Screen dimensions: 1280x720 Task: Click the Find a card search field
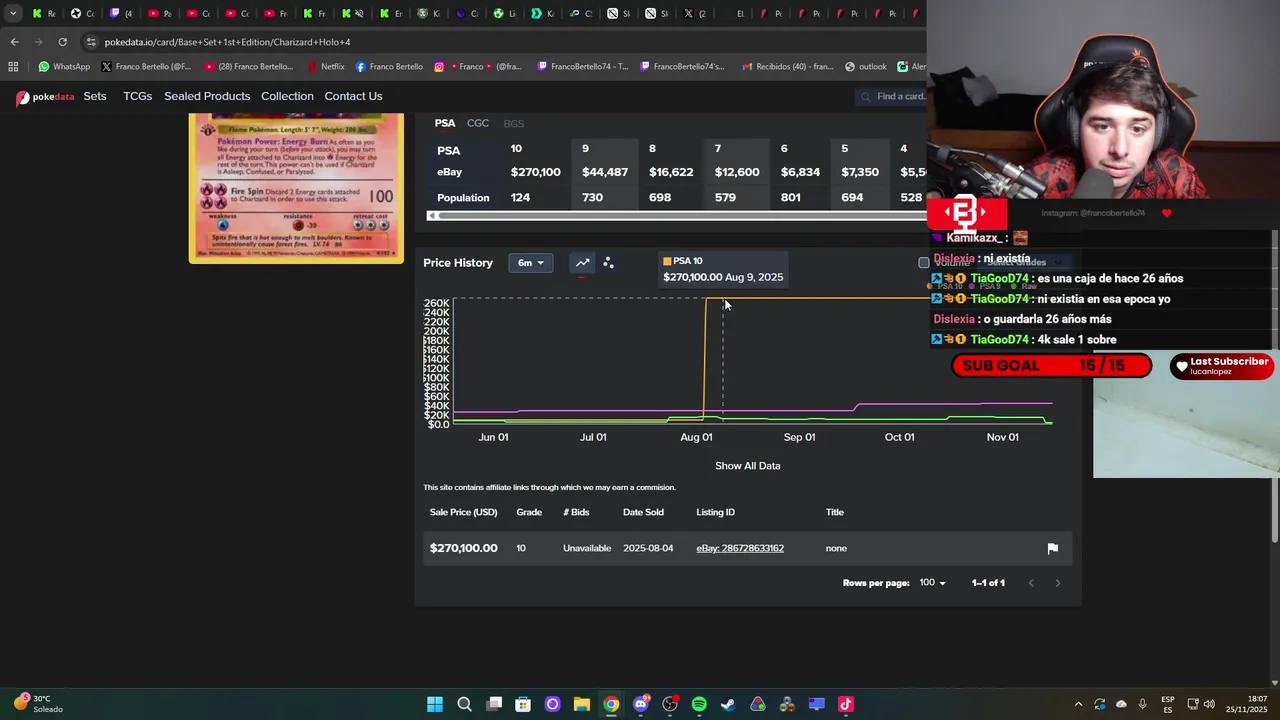(x=892, y=96)
